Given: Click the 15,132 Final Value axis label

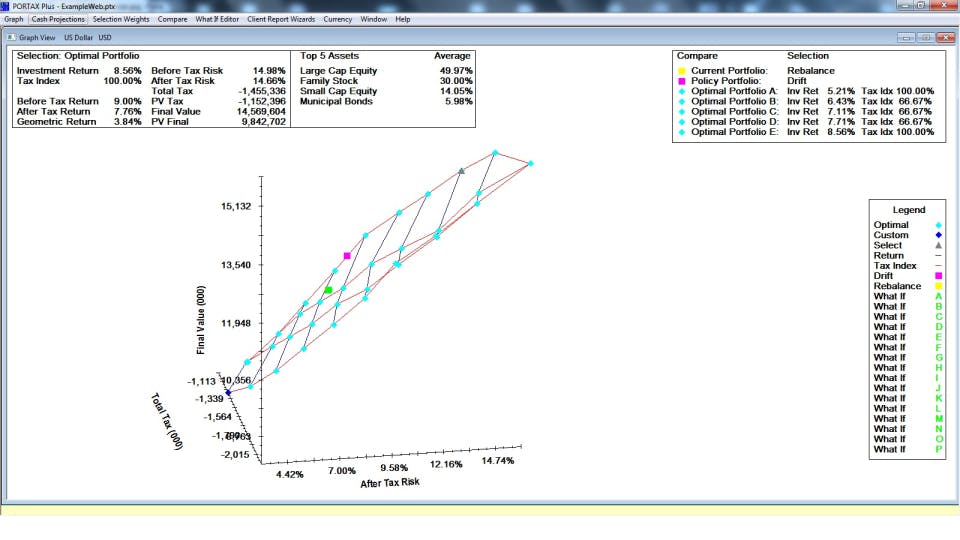Looking at the screenshot, I should point(236,206).
